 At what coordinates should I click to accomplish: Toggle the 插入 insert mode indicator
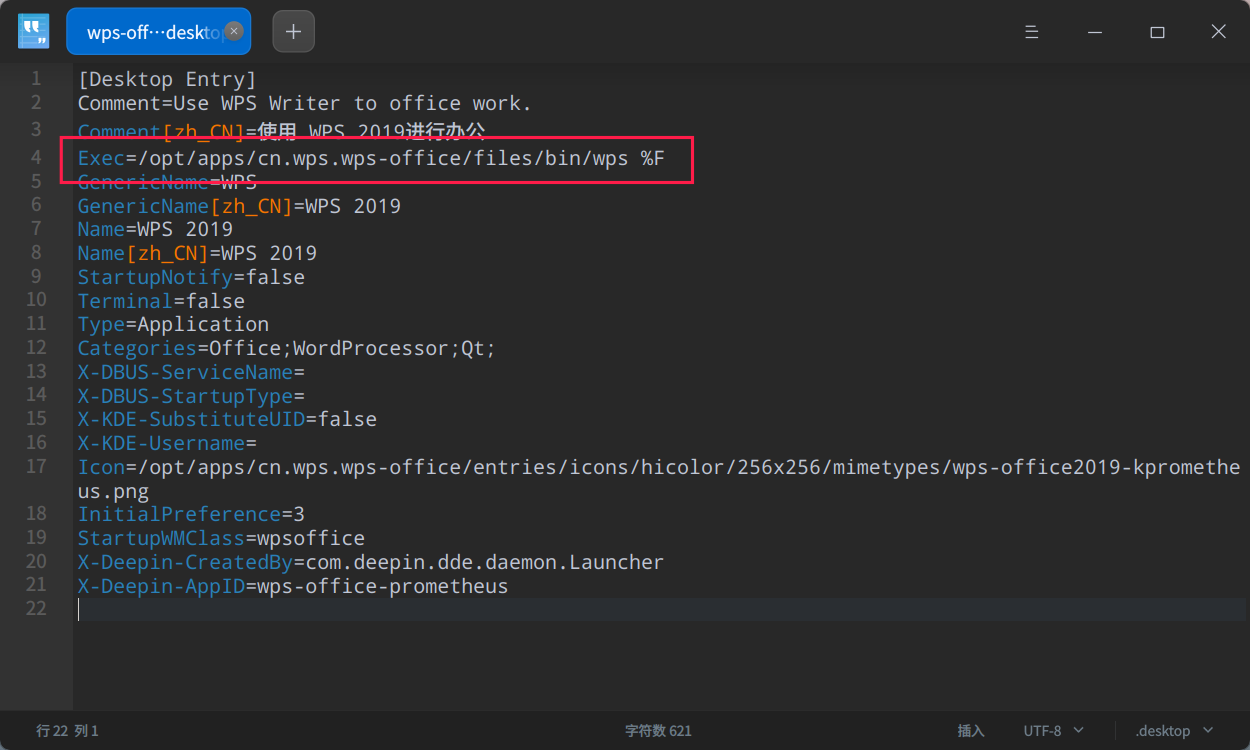[x=971, y=730]
